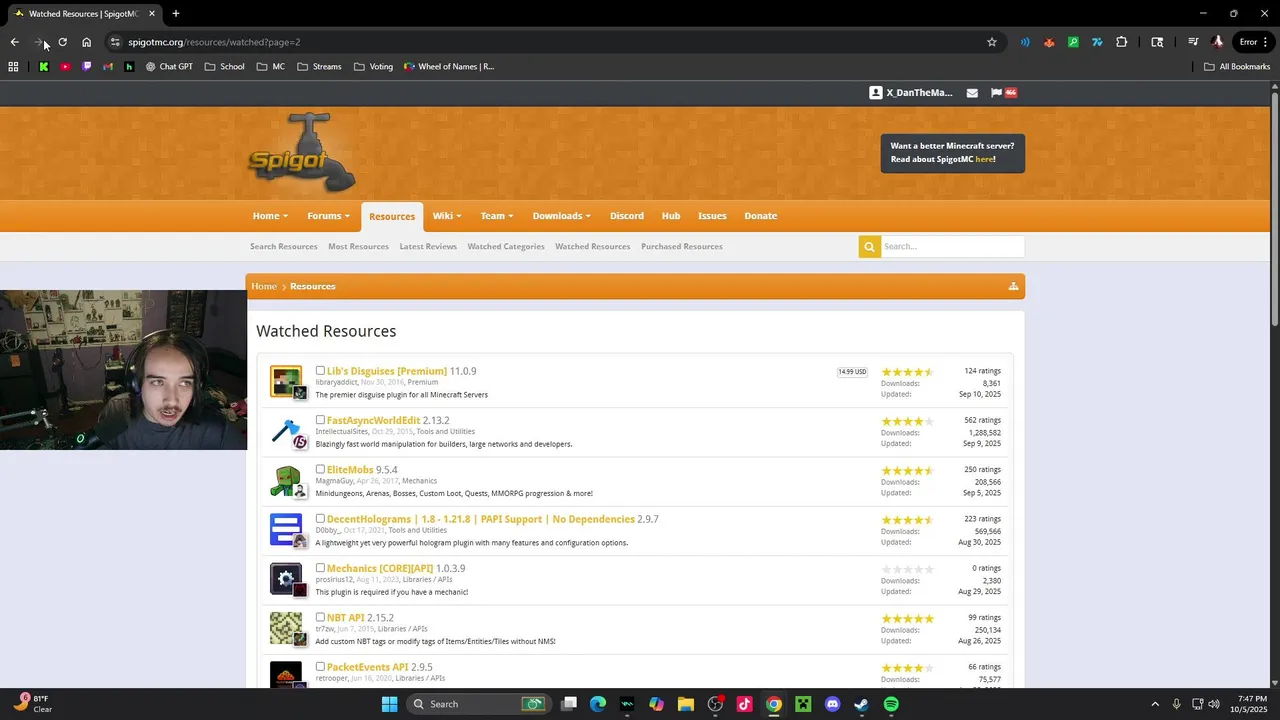Open the Hub nav item
Screen dimensions: 1280x720
(x=671, y=216)
